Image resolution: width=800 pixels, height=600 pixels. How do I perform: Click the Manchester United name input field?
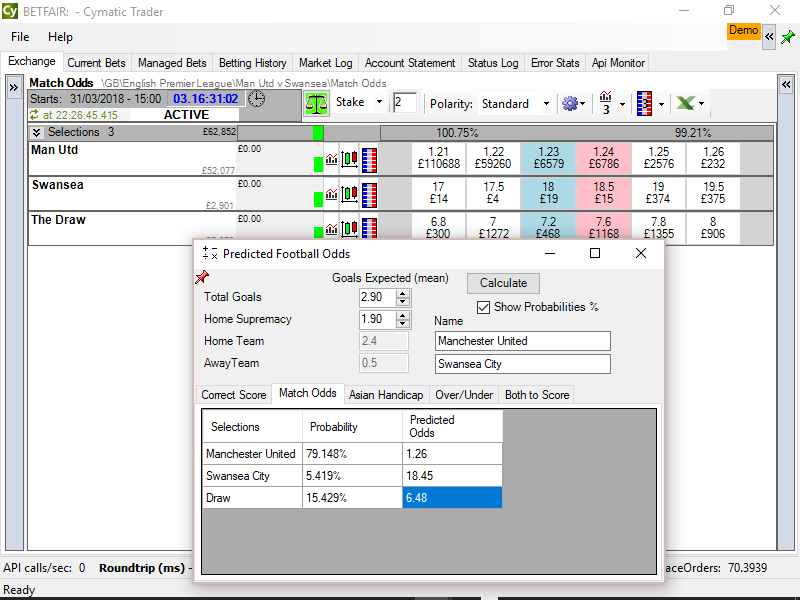coord(522,341)
